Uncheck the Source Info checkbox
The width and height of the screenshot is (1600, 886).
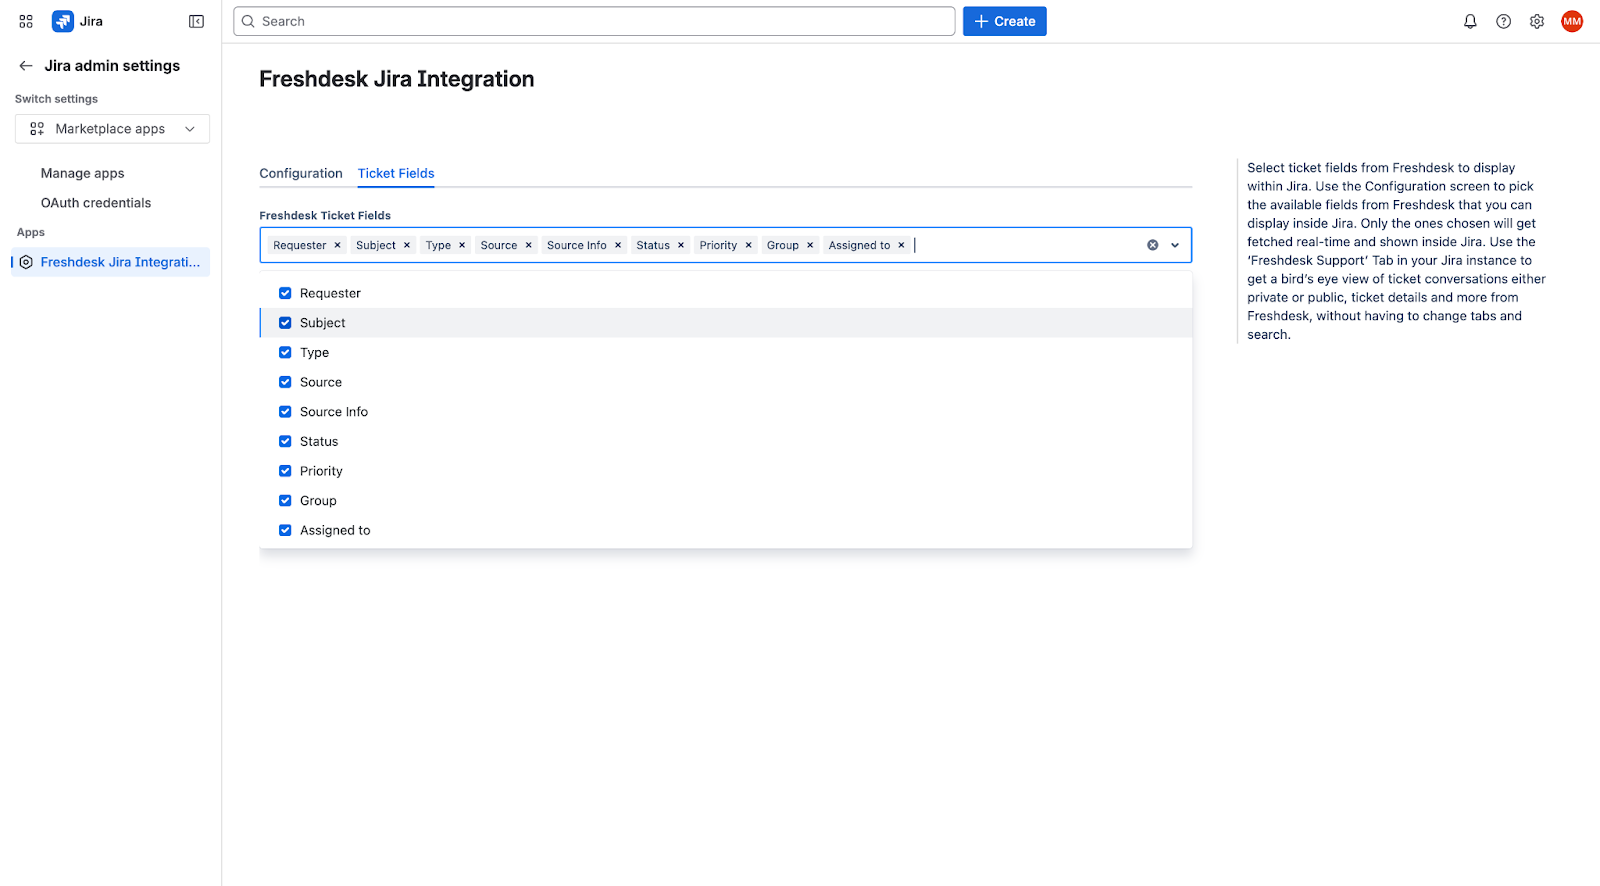285,412
